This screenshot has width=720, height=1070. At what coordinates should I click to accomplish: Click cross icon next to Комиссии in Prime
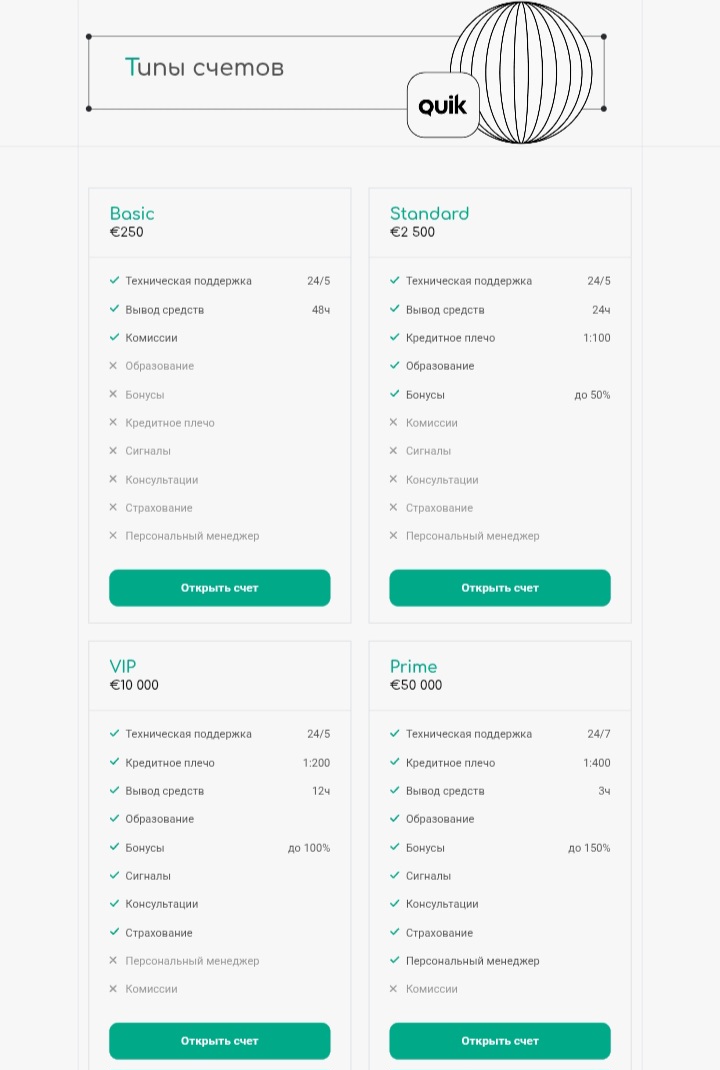pos(393,988)
